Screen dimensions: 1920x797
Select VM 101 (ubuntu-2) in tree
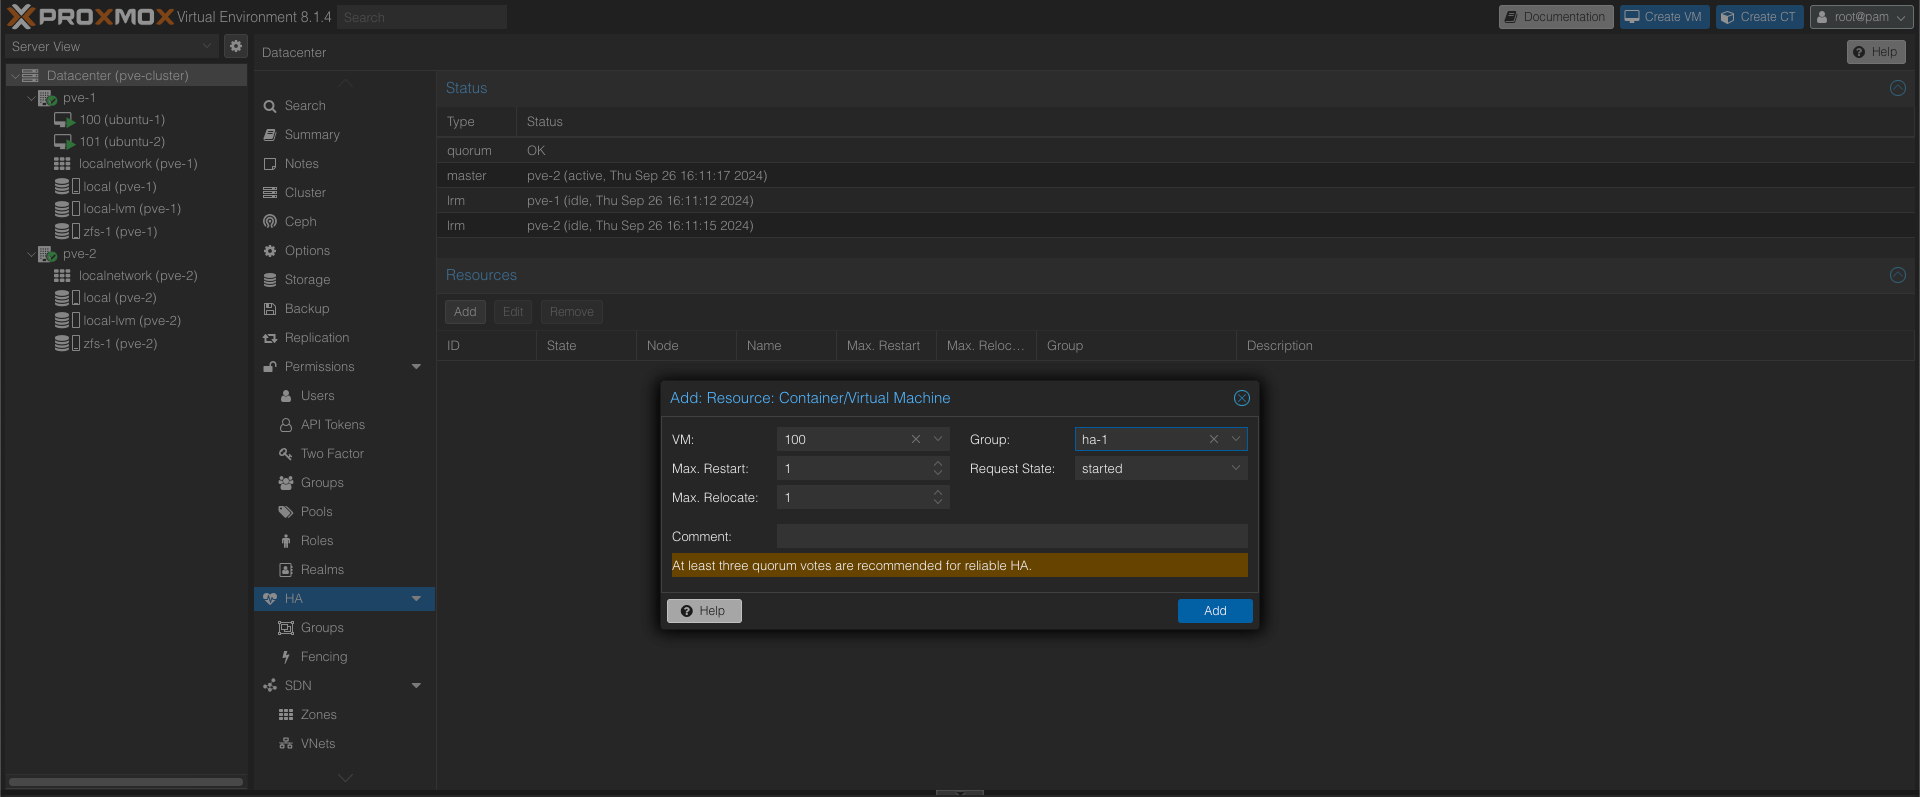tap(122, 141)
